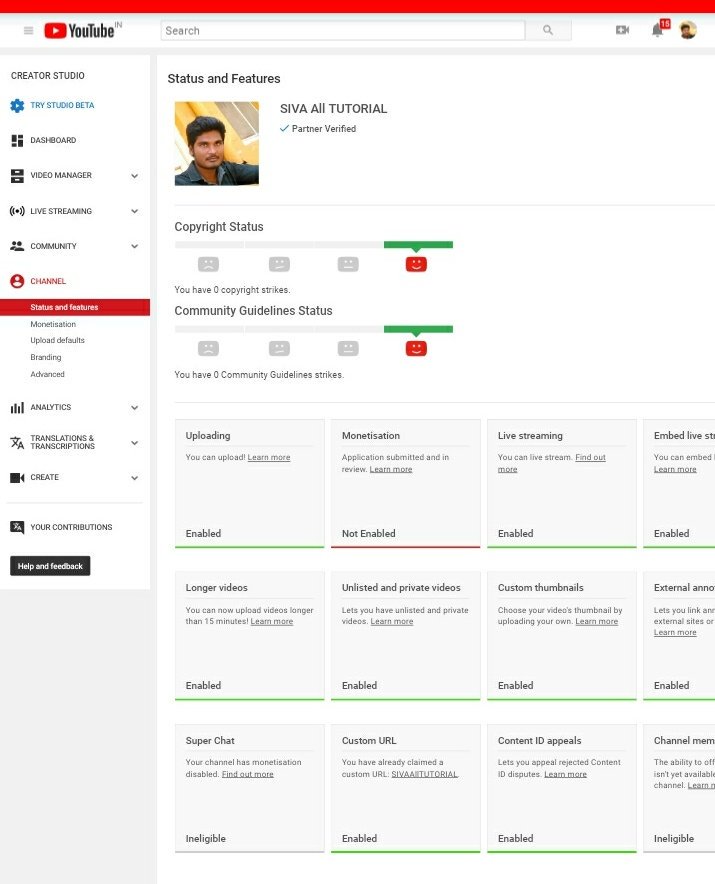Open the create video camera icon
The width and height of the screenshot is (715, 884).
(623, 30)
